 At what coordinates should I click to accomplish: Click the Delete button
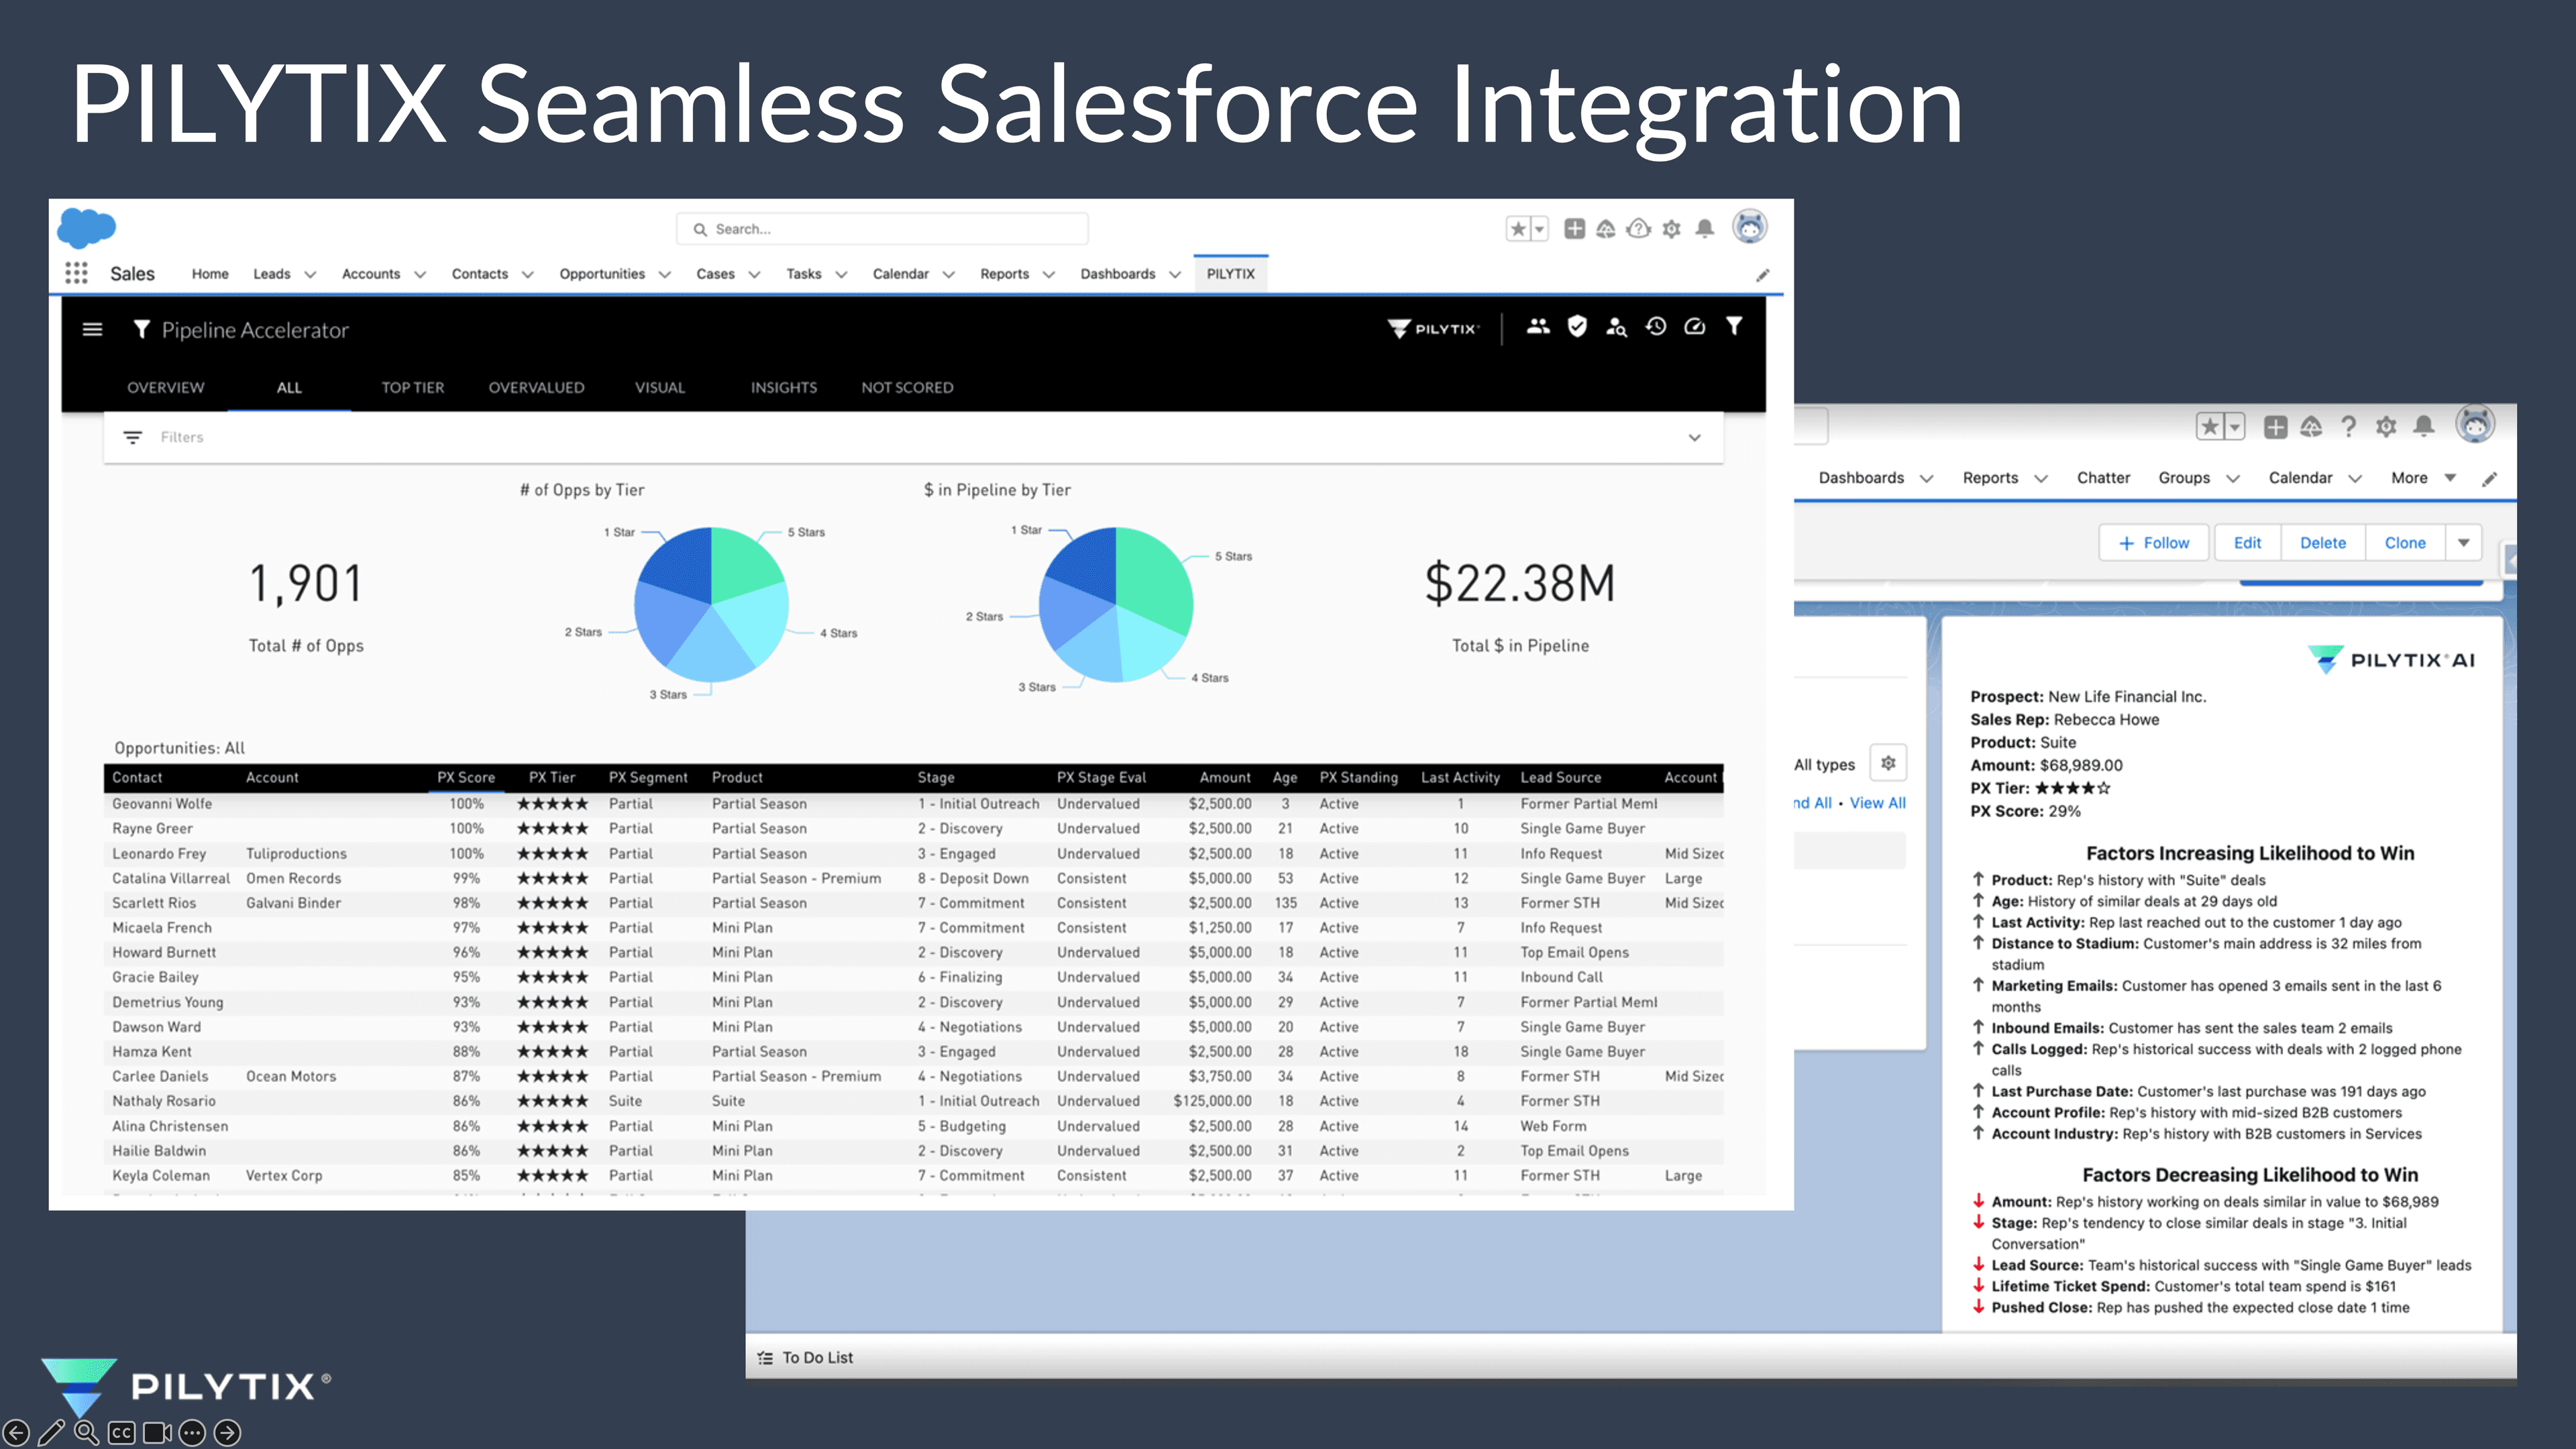[x=2322, y=543]
